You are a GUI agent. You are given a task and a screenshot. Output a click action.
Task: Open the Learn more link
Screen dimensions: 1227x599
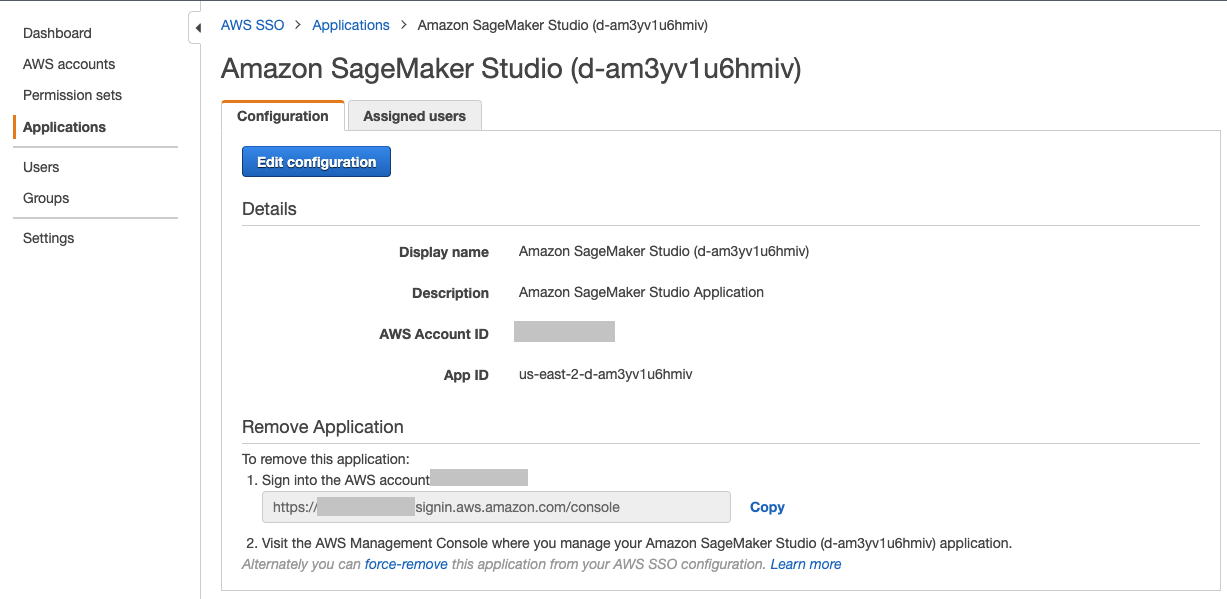pyautogui.click(x=805, y=564)
